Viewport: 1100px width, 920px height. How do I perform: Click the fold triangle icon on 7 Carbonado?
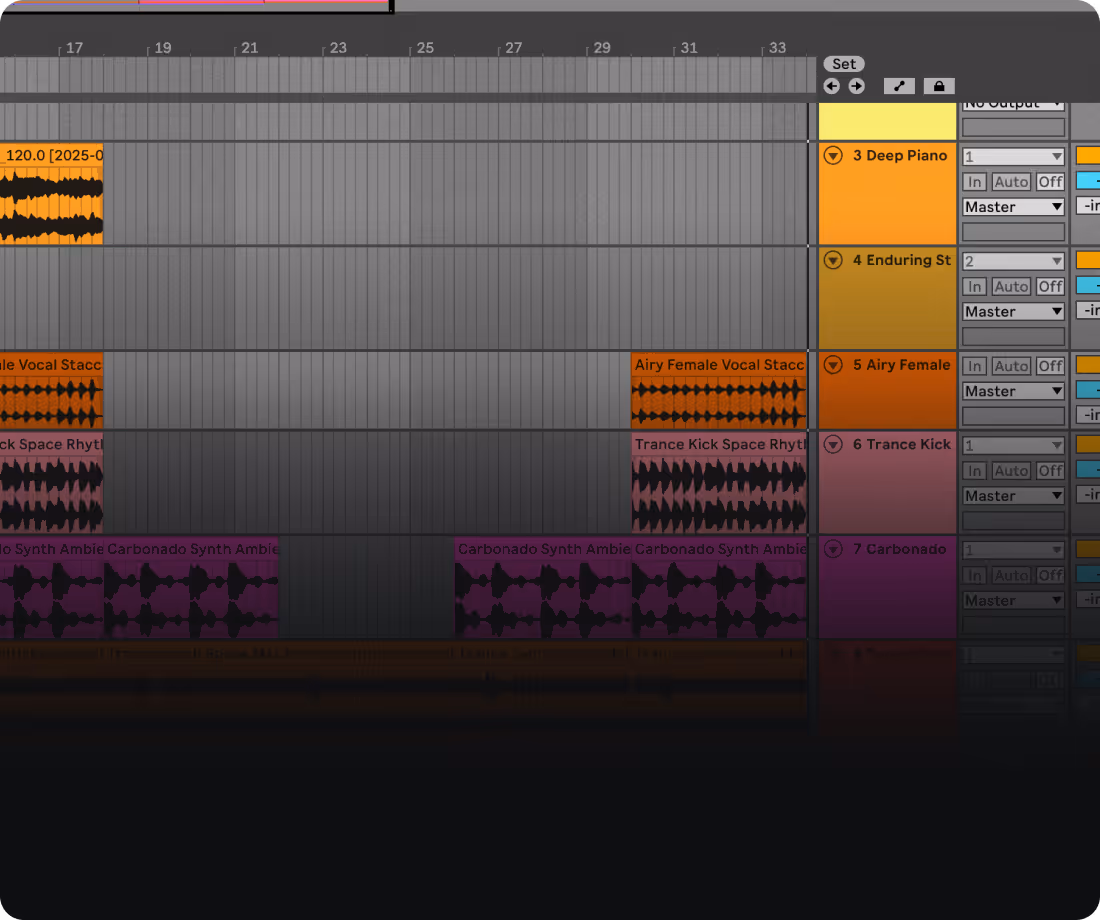click(x=832, y=548)
